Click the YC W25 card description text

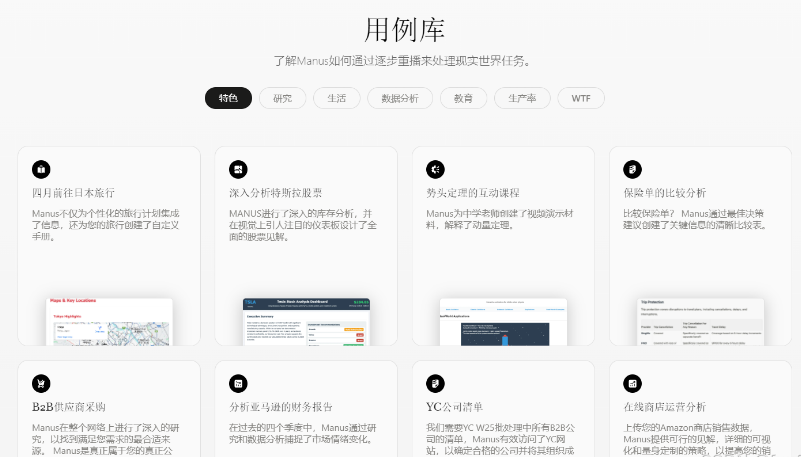point(501,440)
